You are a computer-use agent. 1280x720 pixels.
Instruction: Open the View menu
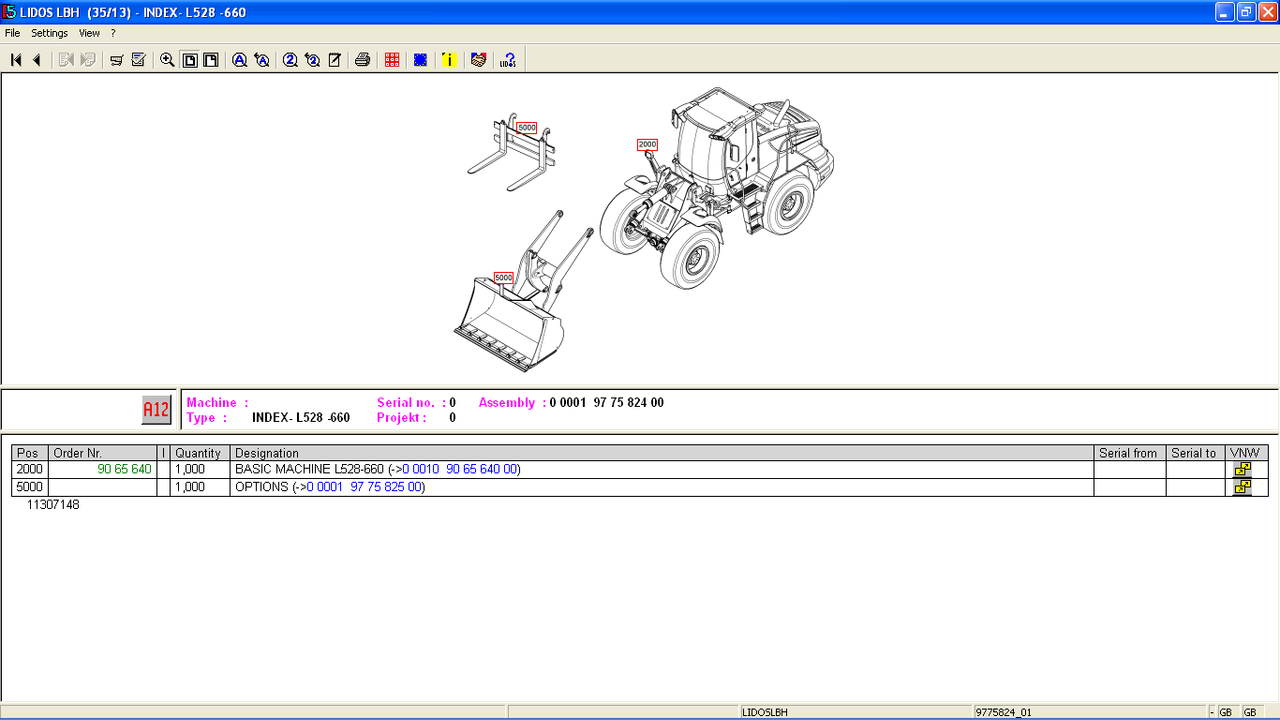(x=89, y=33)
